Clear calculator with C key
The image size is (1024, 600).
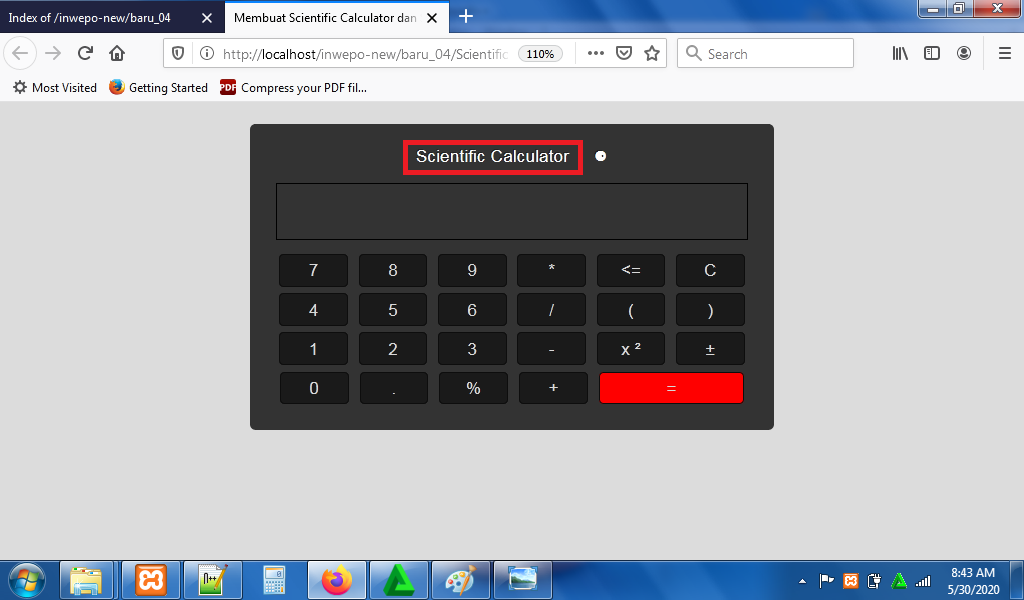point(710,270)
